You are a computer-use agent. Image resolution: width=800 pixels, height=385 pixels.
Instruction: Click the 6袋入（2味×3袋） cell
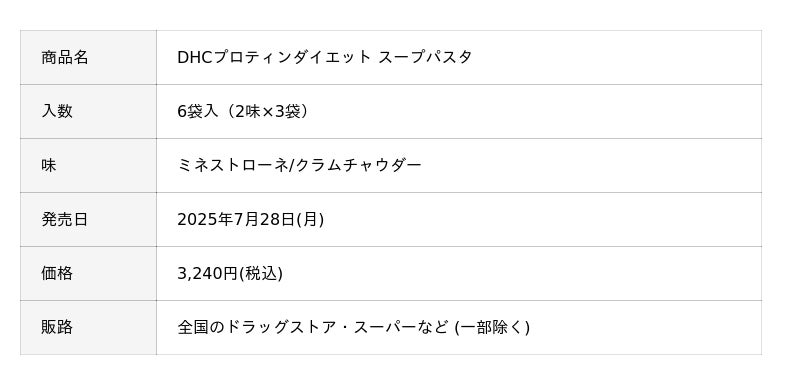click(x=459, y=112)
